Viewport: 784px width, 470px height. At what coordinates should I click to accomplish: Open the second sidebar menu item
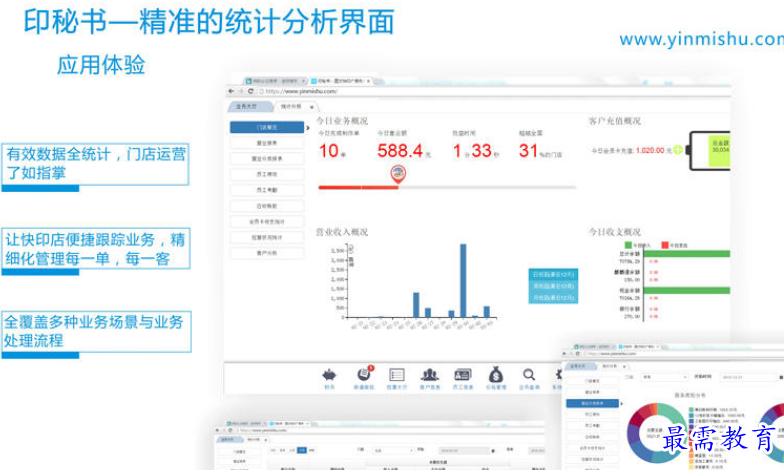pyautogui.click(x=267, y=143)
